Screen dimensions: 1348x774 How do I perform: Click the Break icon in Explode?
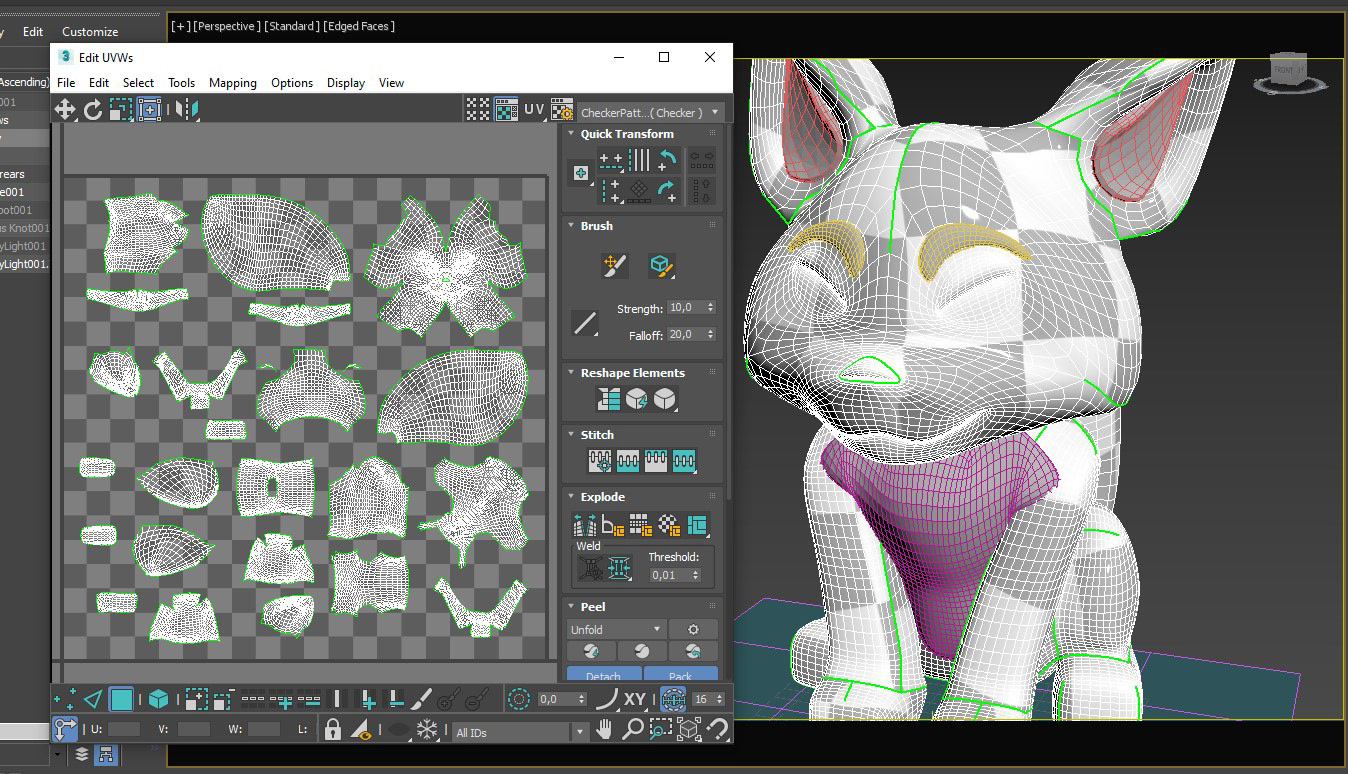585,524
